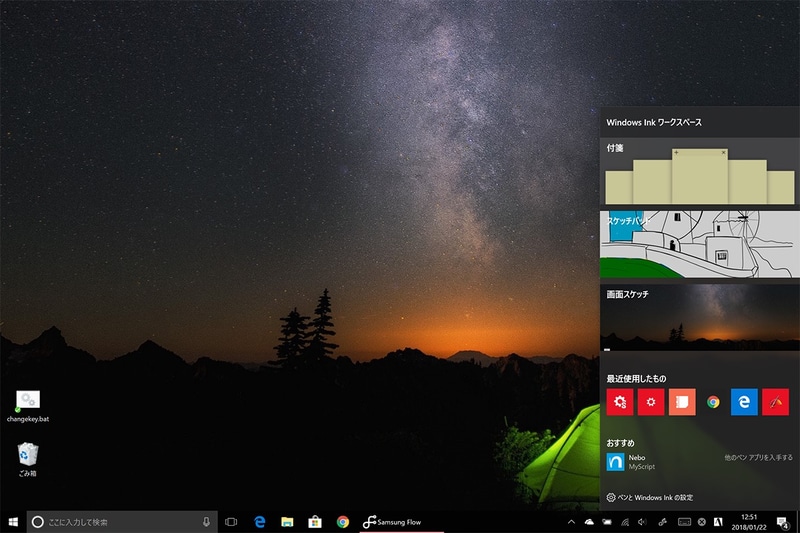Add a note with the sticky note plus

[x=676, y=152]
